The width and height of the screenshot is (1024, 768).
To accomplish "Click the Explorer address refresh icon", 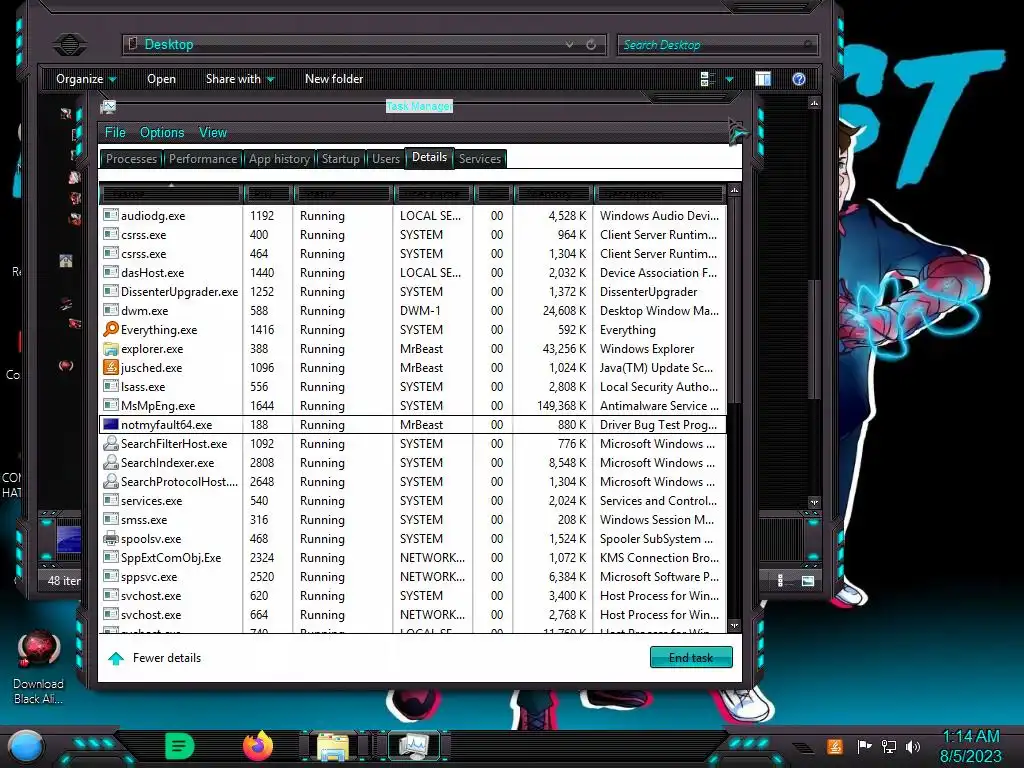I will click(591, 44).
